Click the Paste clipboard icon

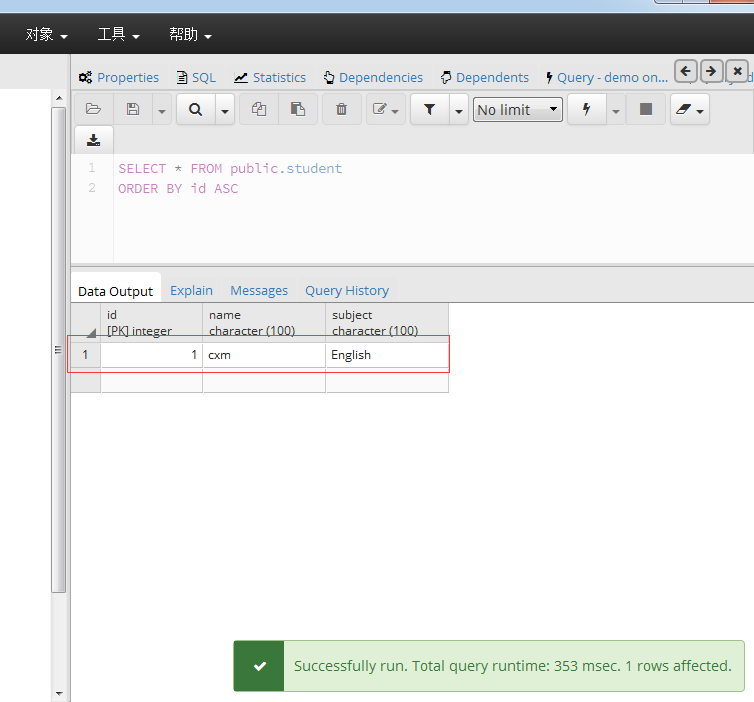pos(298,110)
